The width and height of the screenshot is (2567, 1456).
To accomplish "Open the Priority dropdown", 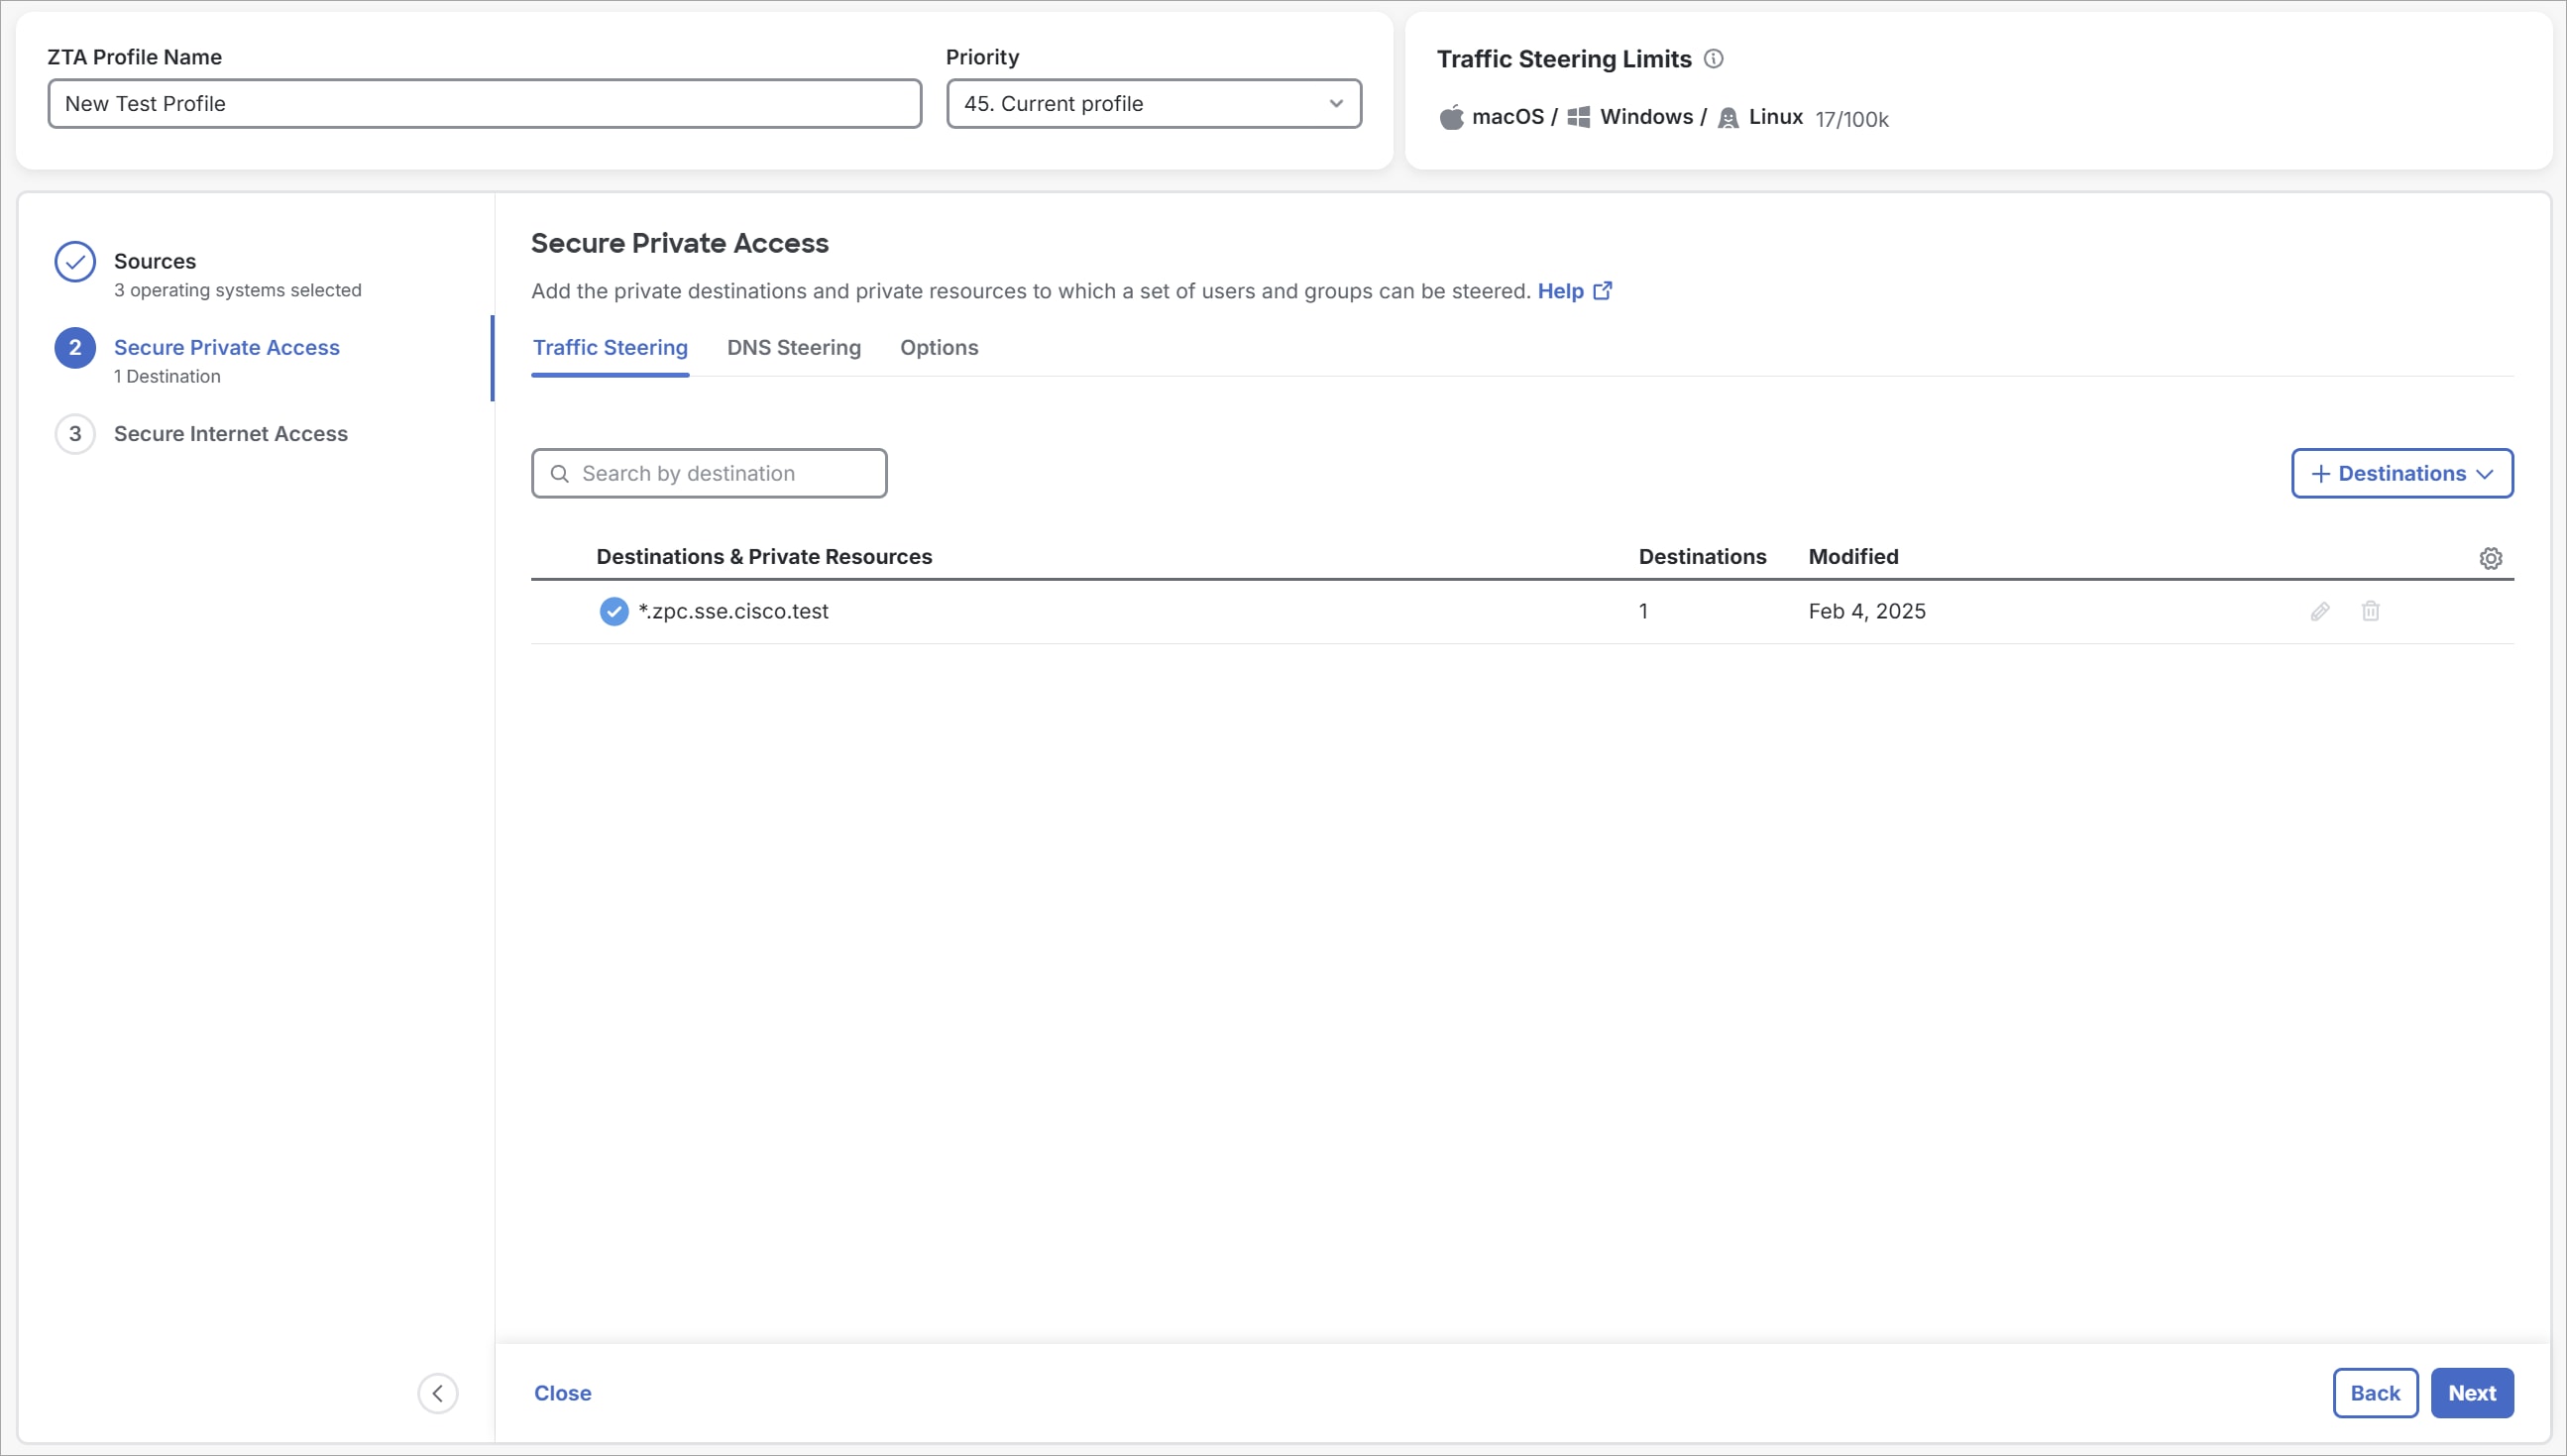I will pos(1154,104).
